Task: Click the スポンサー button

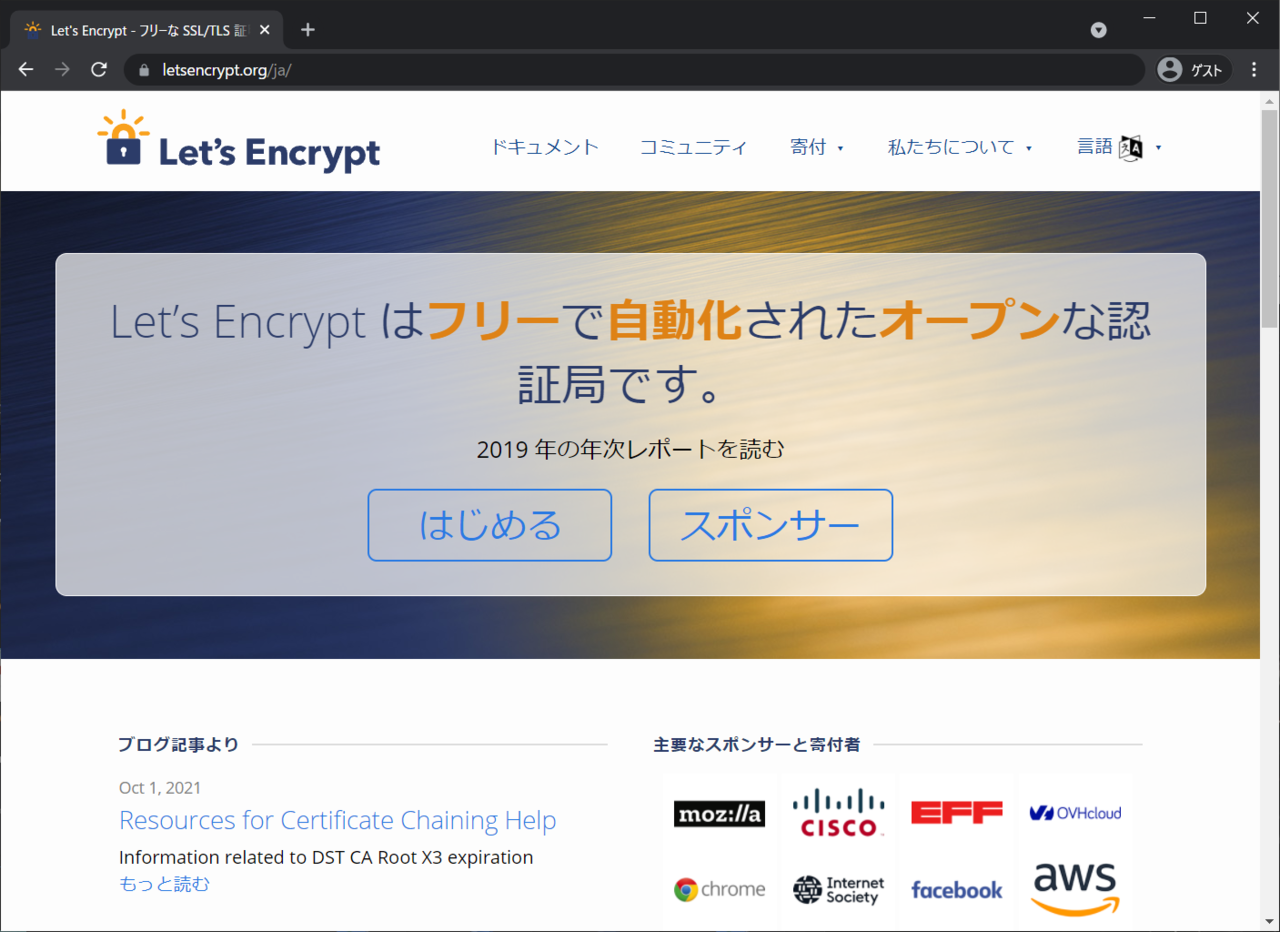Action: [x=771, y=525]
